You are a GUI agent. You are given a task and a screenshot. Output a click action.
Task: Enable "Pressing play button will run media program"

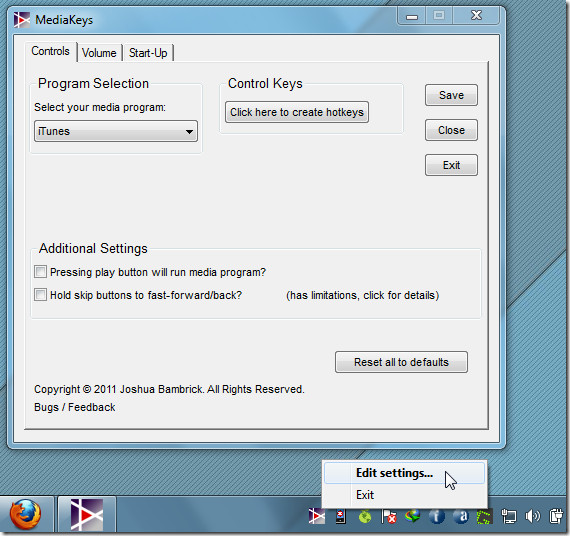40,272
